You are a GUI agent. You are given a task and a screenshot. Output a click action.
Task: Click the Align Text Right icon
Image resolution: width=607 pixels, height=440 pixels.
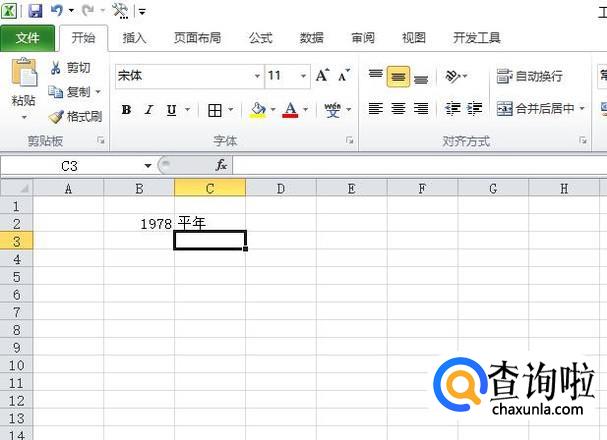[421, 108]
